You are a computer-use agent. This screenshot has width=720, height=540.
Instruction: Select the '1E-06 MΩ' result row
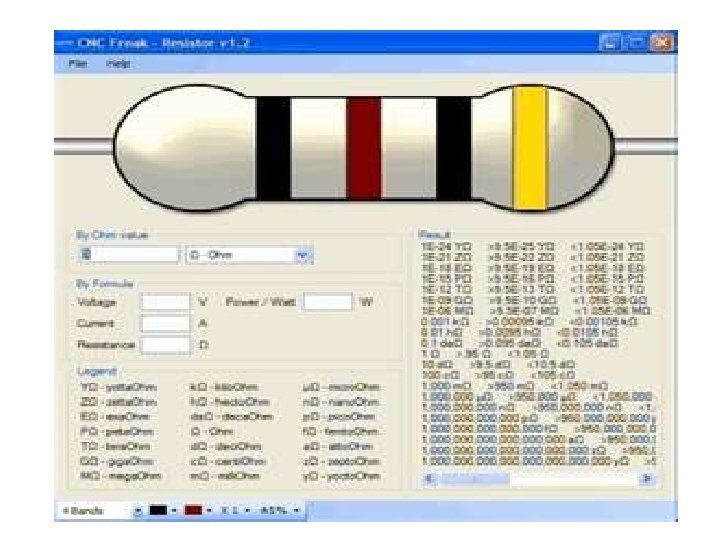(538, 311)
